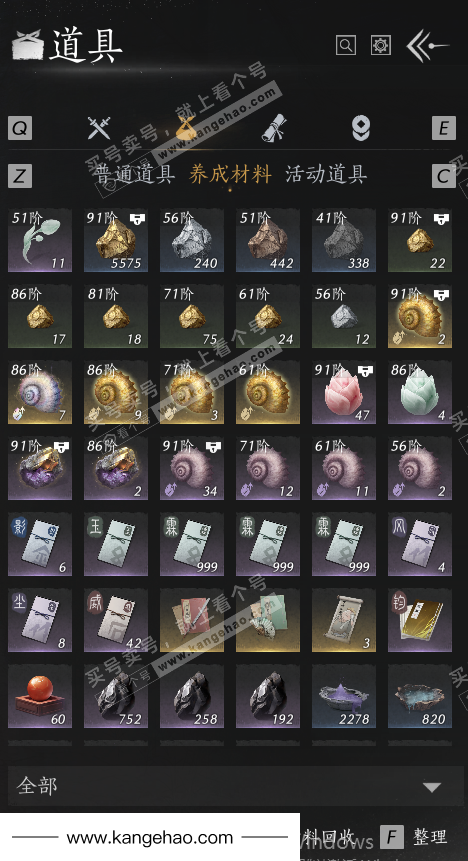Select the scroll category icon

tap(274, 128)
